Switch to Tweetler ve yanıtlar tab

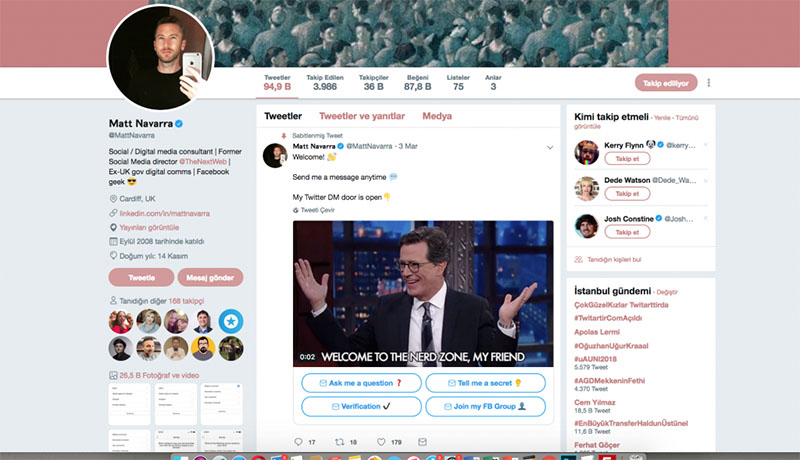[362, 116]
